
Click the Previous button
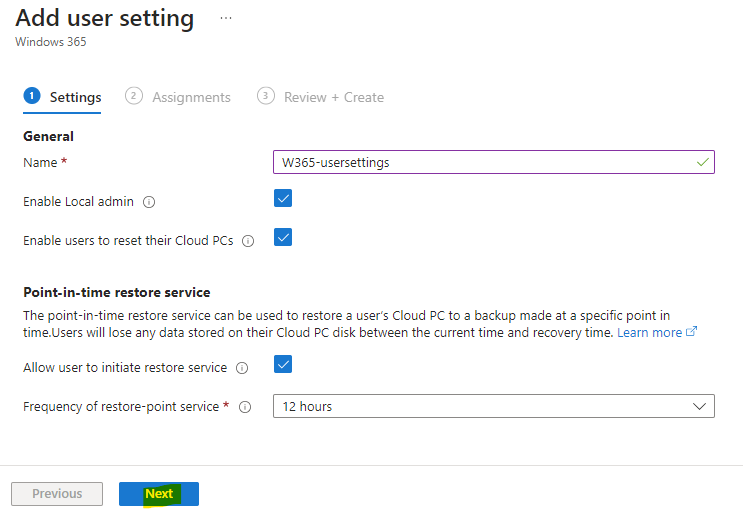57,494
